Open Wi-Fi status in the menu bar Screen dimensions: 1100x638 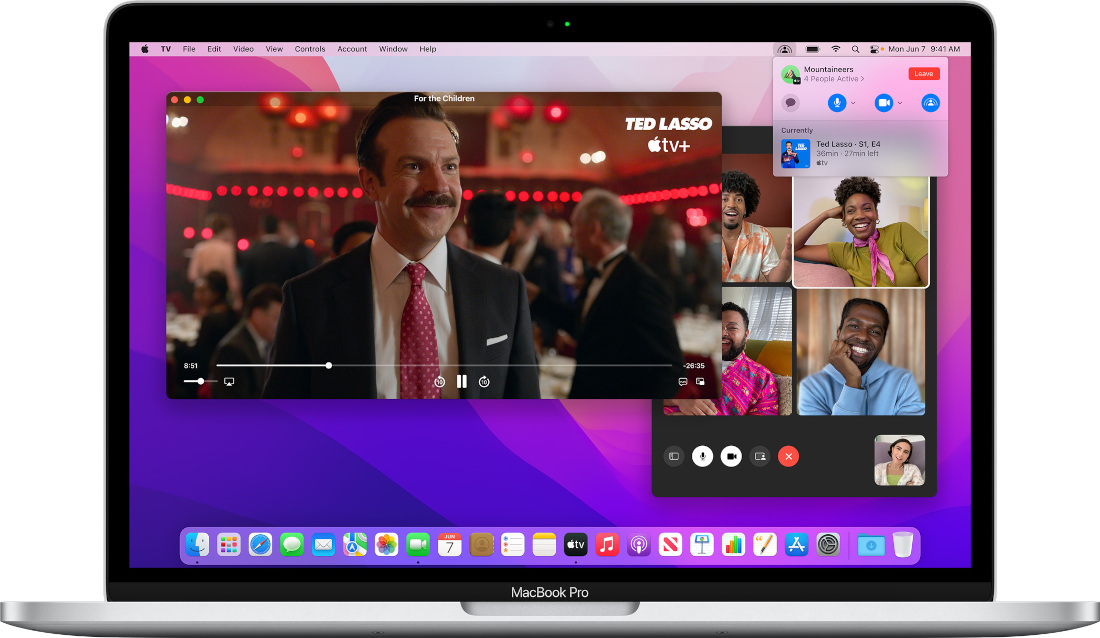tap(836, 49)
